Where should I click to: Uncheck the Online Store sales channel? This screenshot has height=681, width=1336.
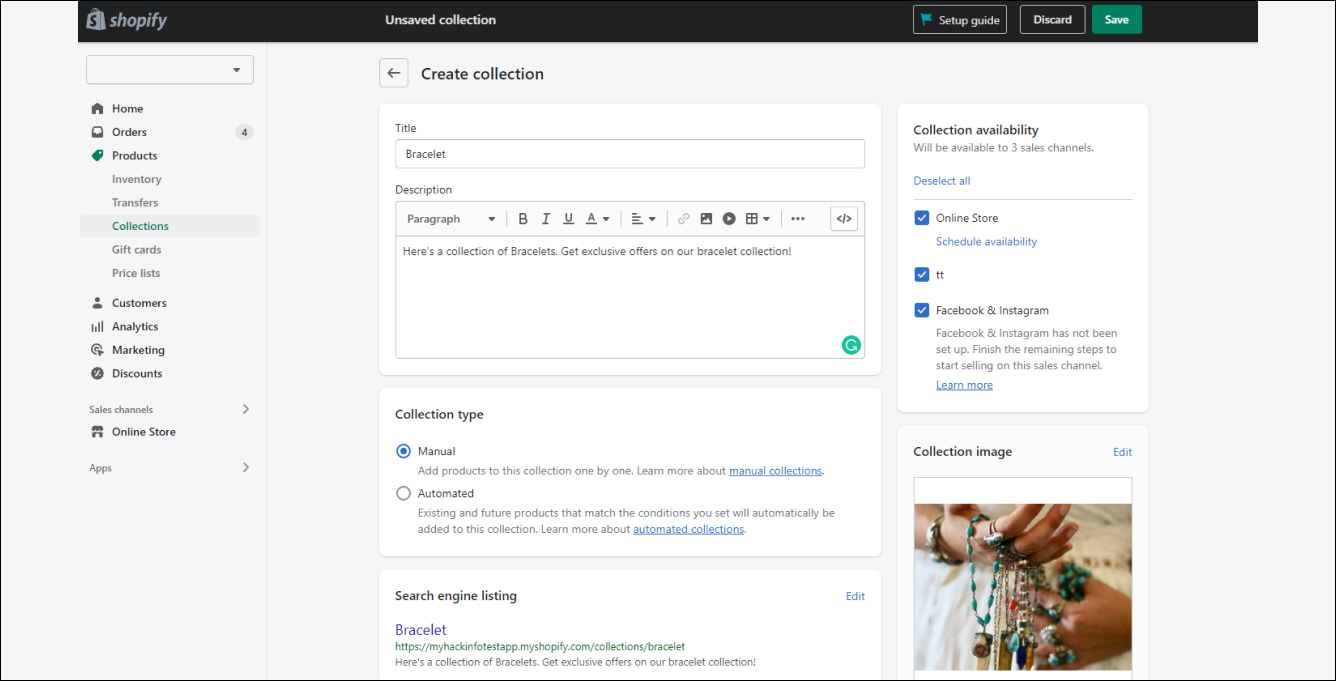(922, 218)
